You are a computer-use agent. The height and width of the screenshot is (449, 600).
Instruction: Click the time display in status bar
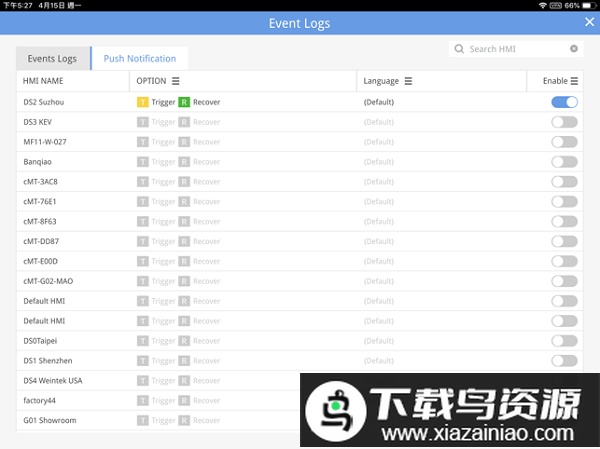point(18,5)
